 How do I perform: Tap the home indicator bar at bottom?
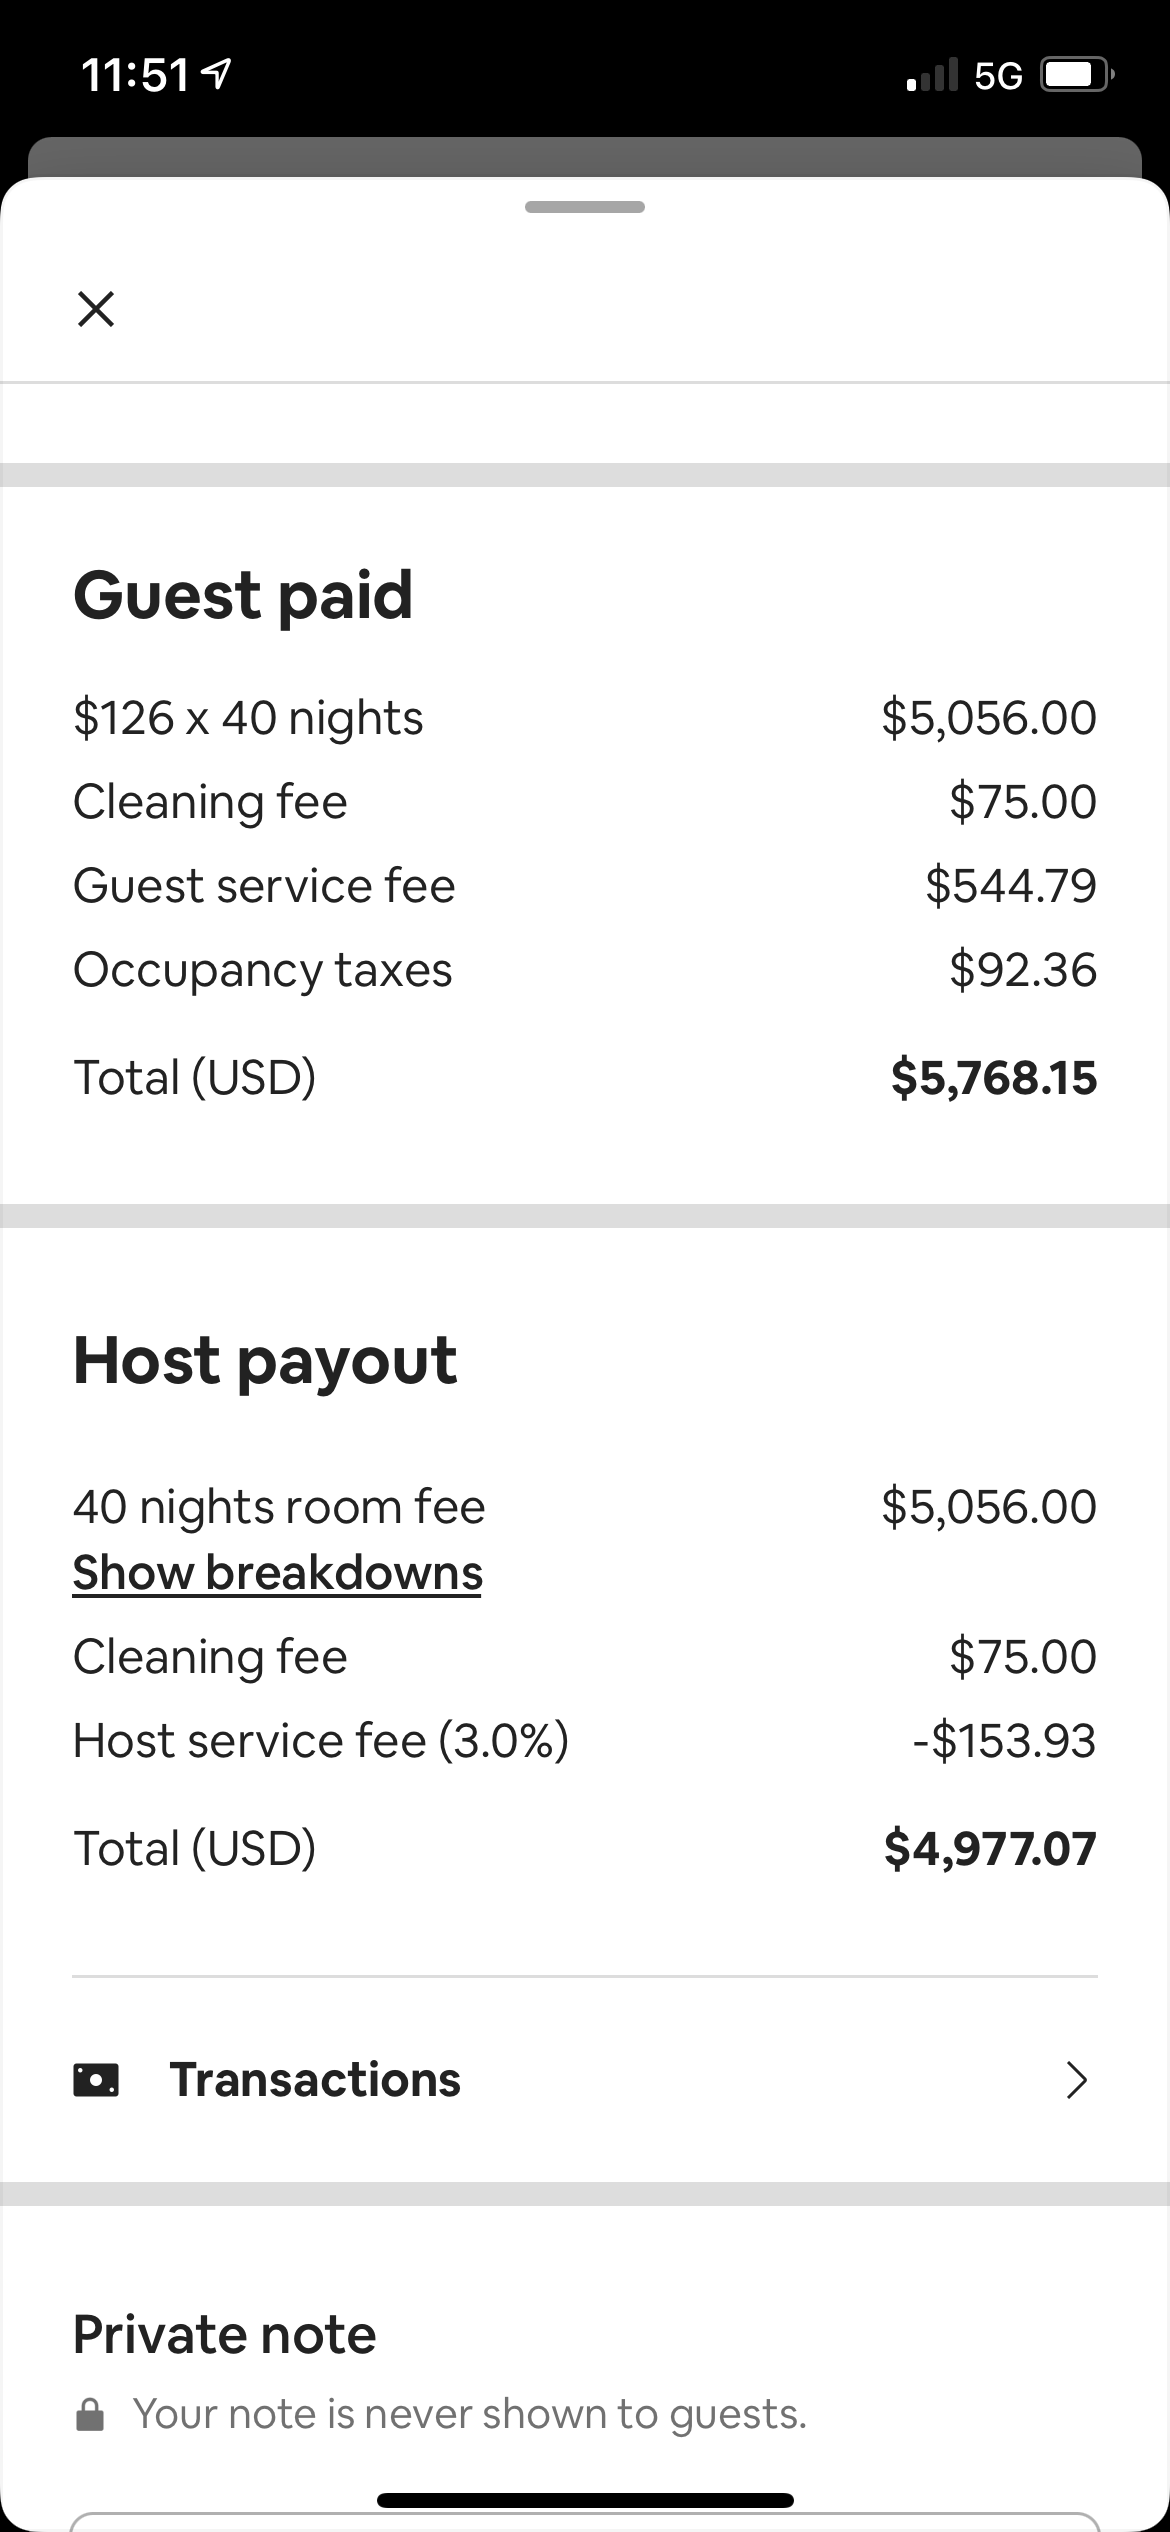click(585, 2500)
